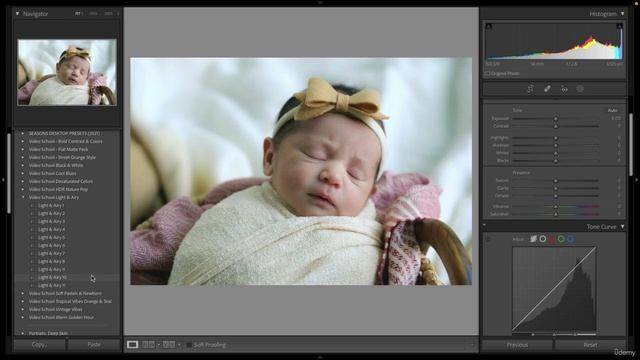Expand Video School Cool Blues group
640x360 pixels.
pyautogui.click(x=23, y=173)
